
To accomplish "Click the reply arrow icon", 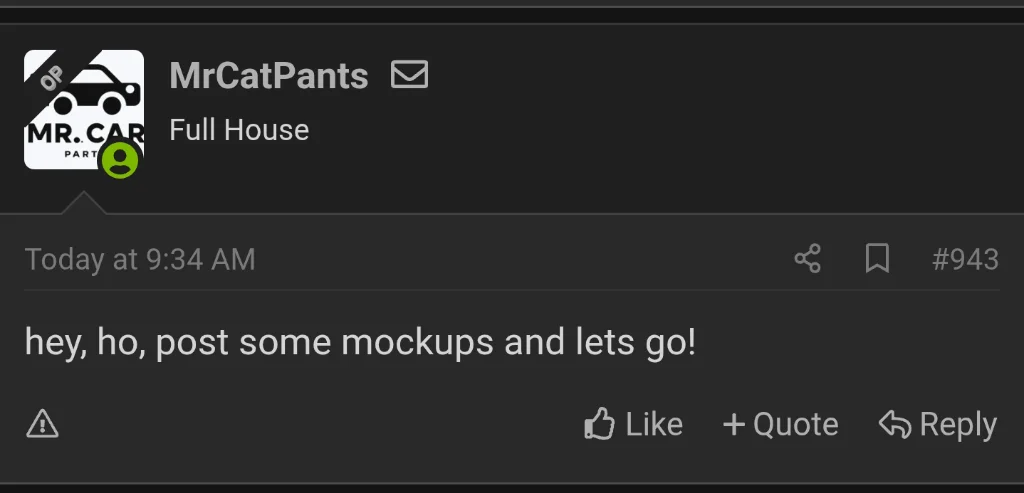I will tap(894, 424).
